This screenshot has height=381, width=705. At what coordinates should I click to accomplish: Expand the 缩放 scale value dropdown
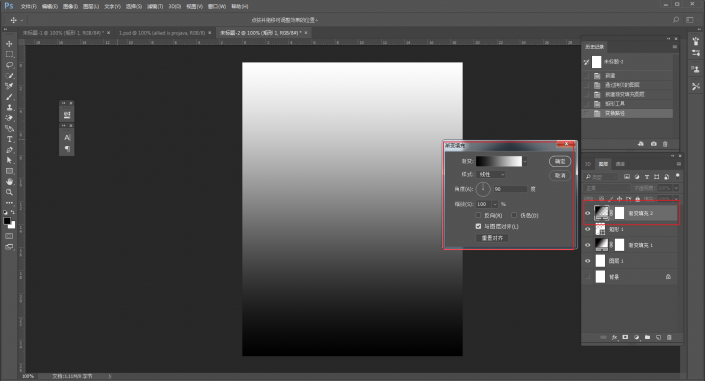pos(495,204)
